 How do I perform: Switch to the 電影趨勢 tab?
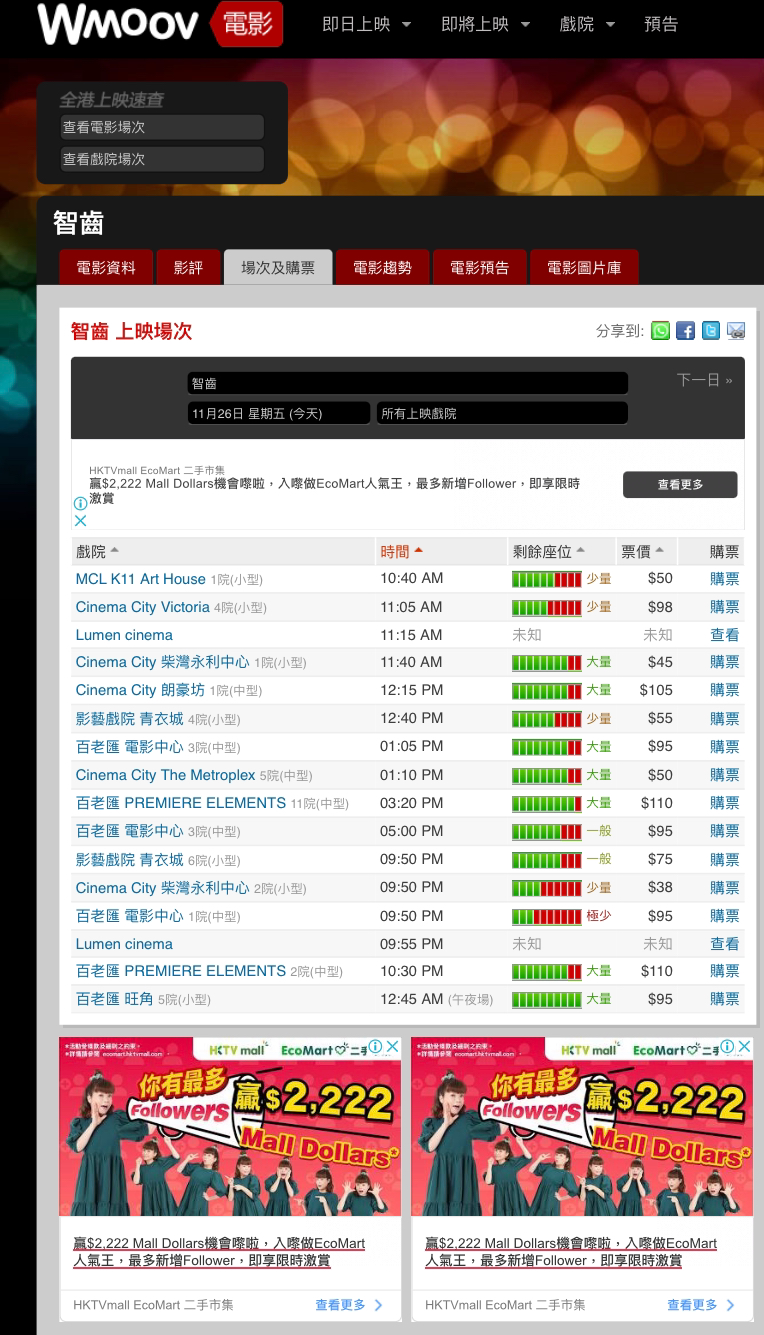[382, 268]
